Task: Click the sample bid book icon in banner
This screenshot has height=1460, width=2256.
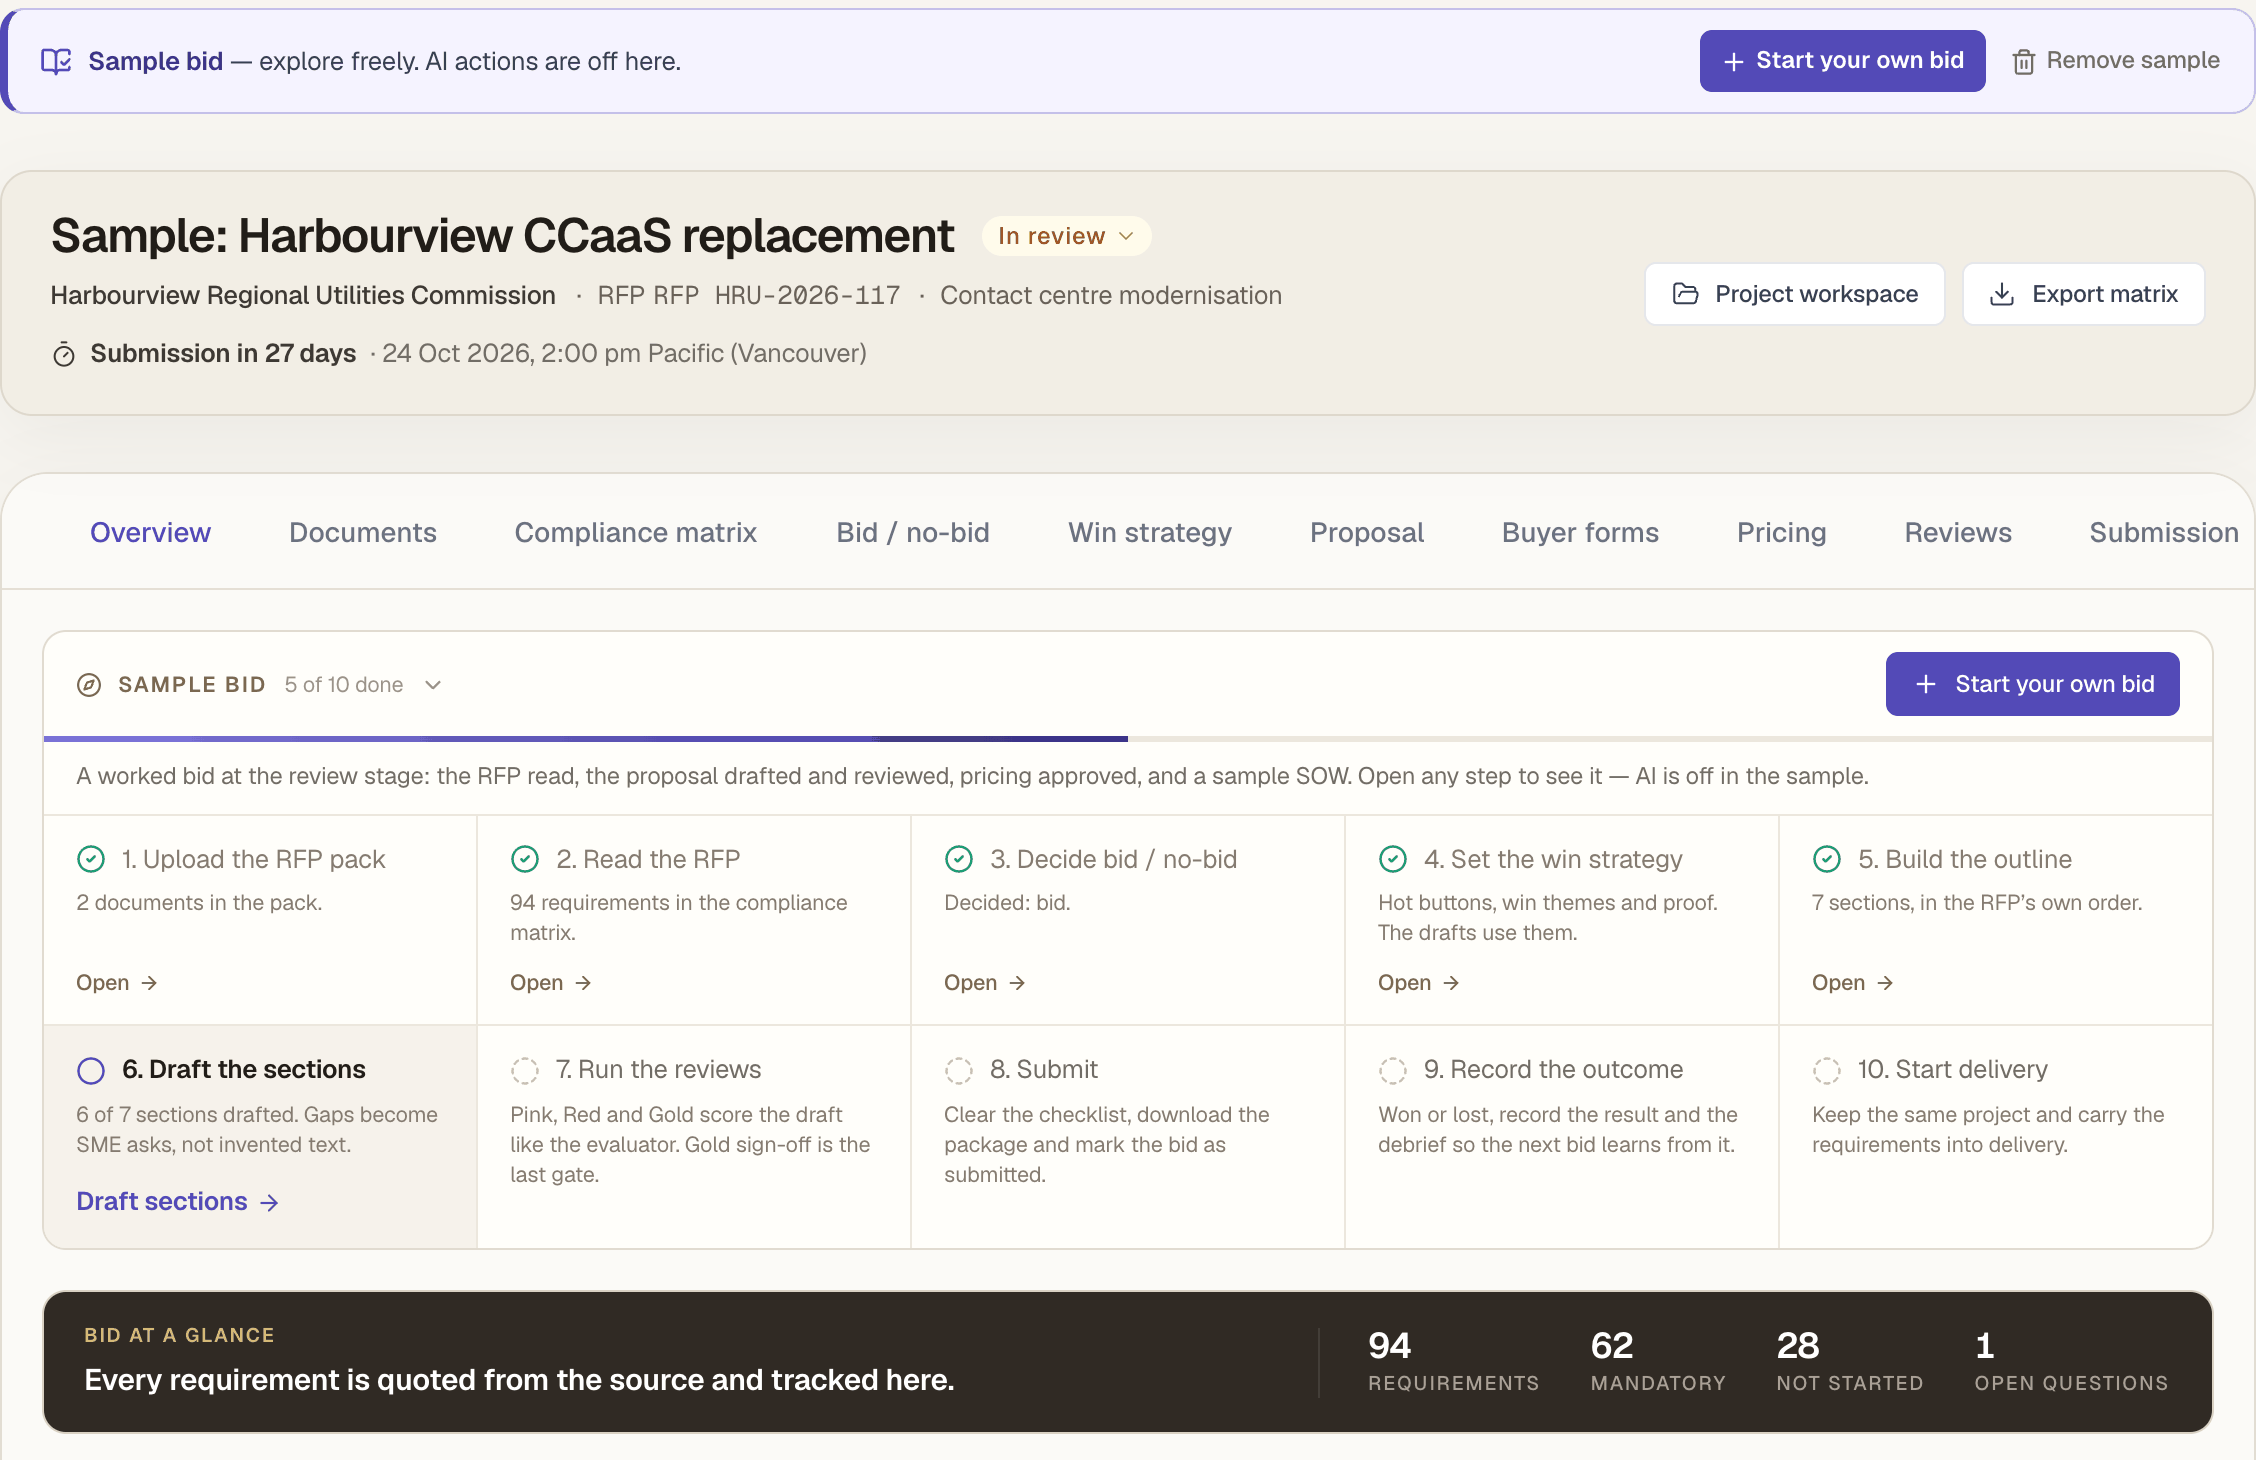Action: tap(56, 61)
